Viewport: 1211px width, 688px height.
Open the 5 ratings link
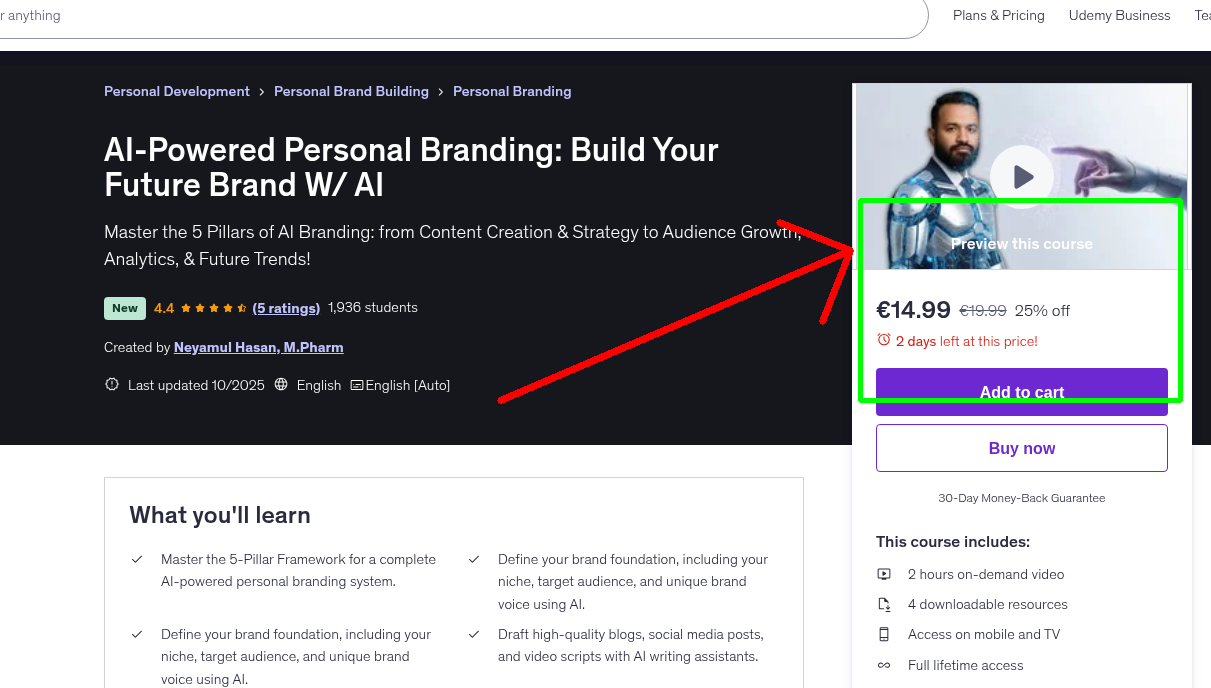point(286,307)
